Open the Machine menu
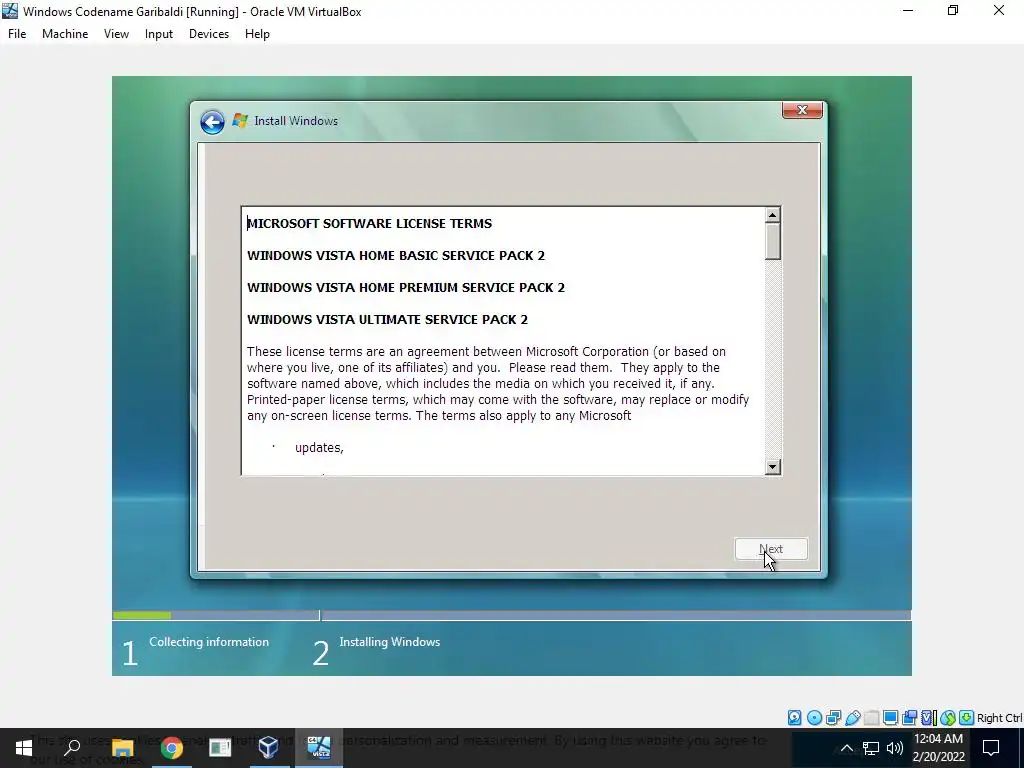 pos(65,34)
